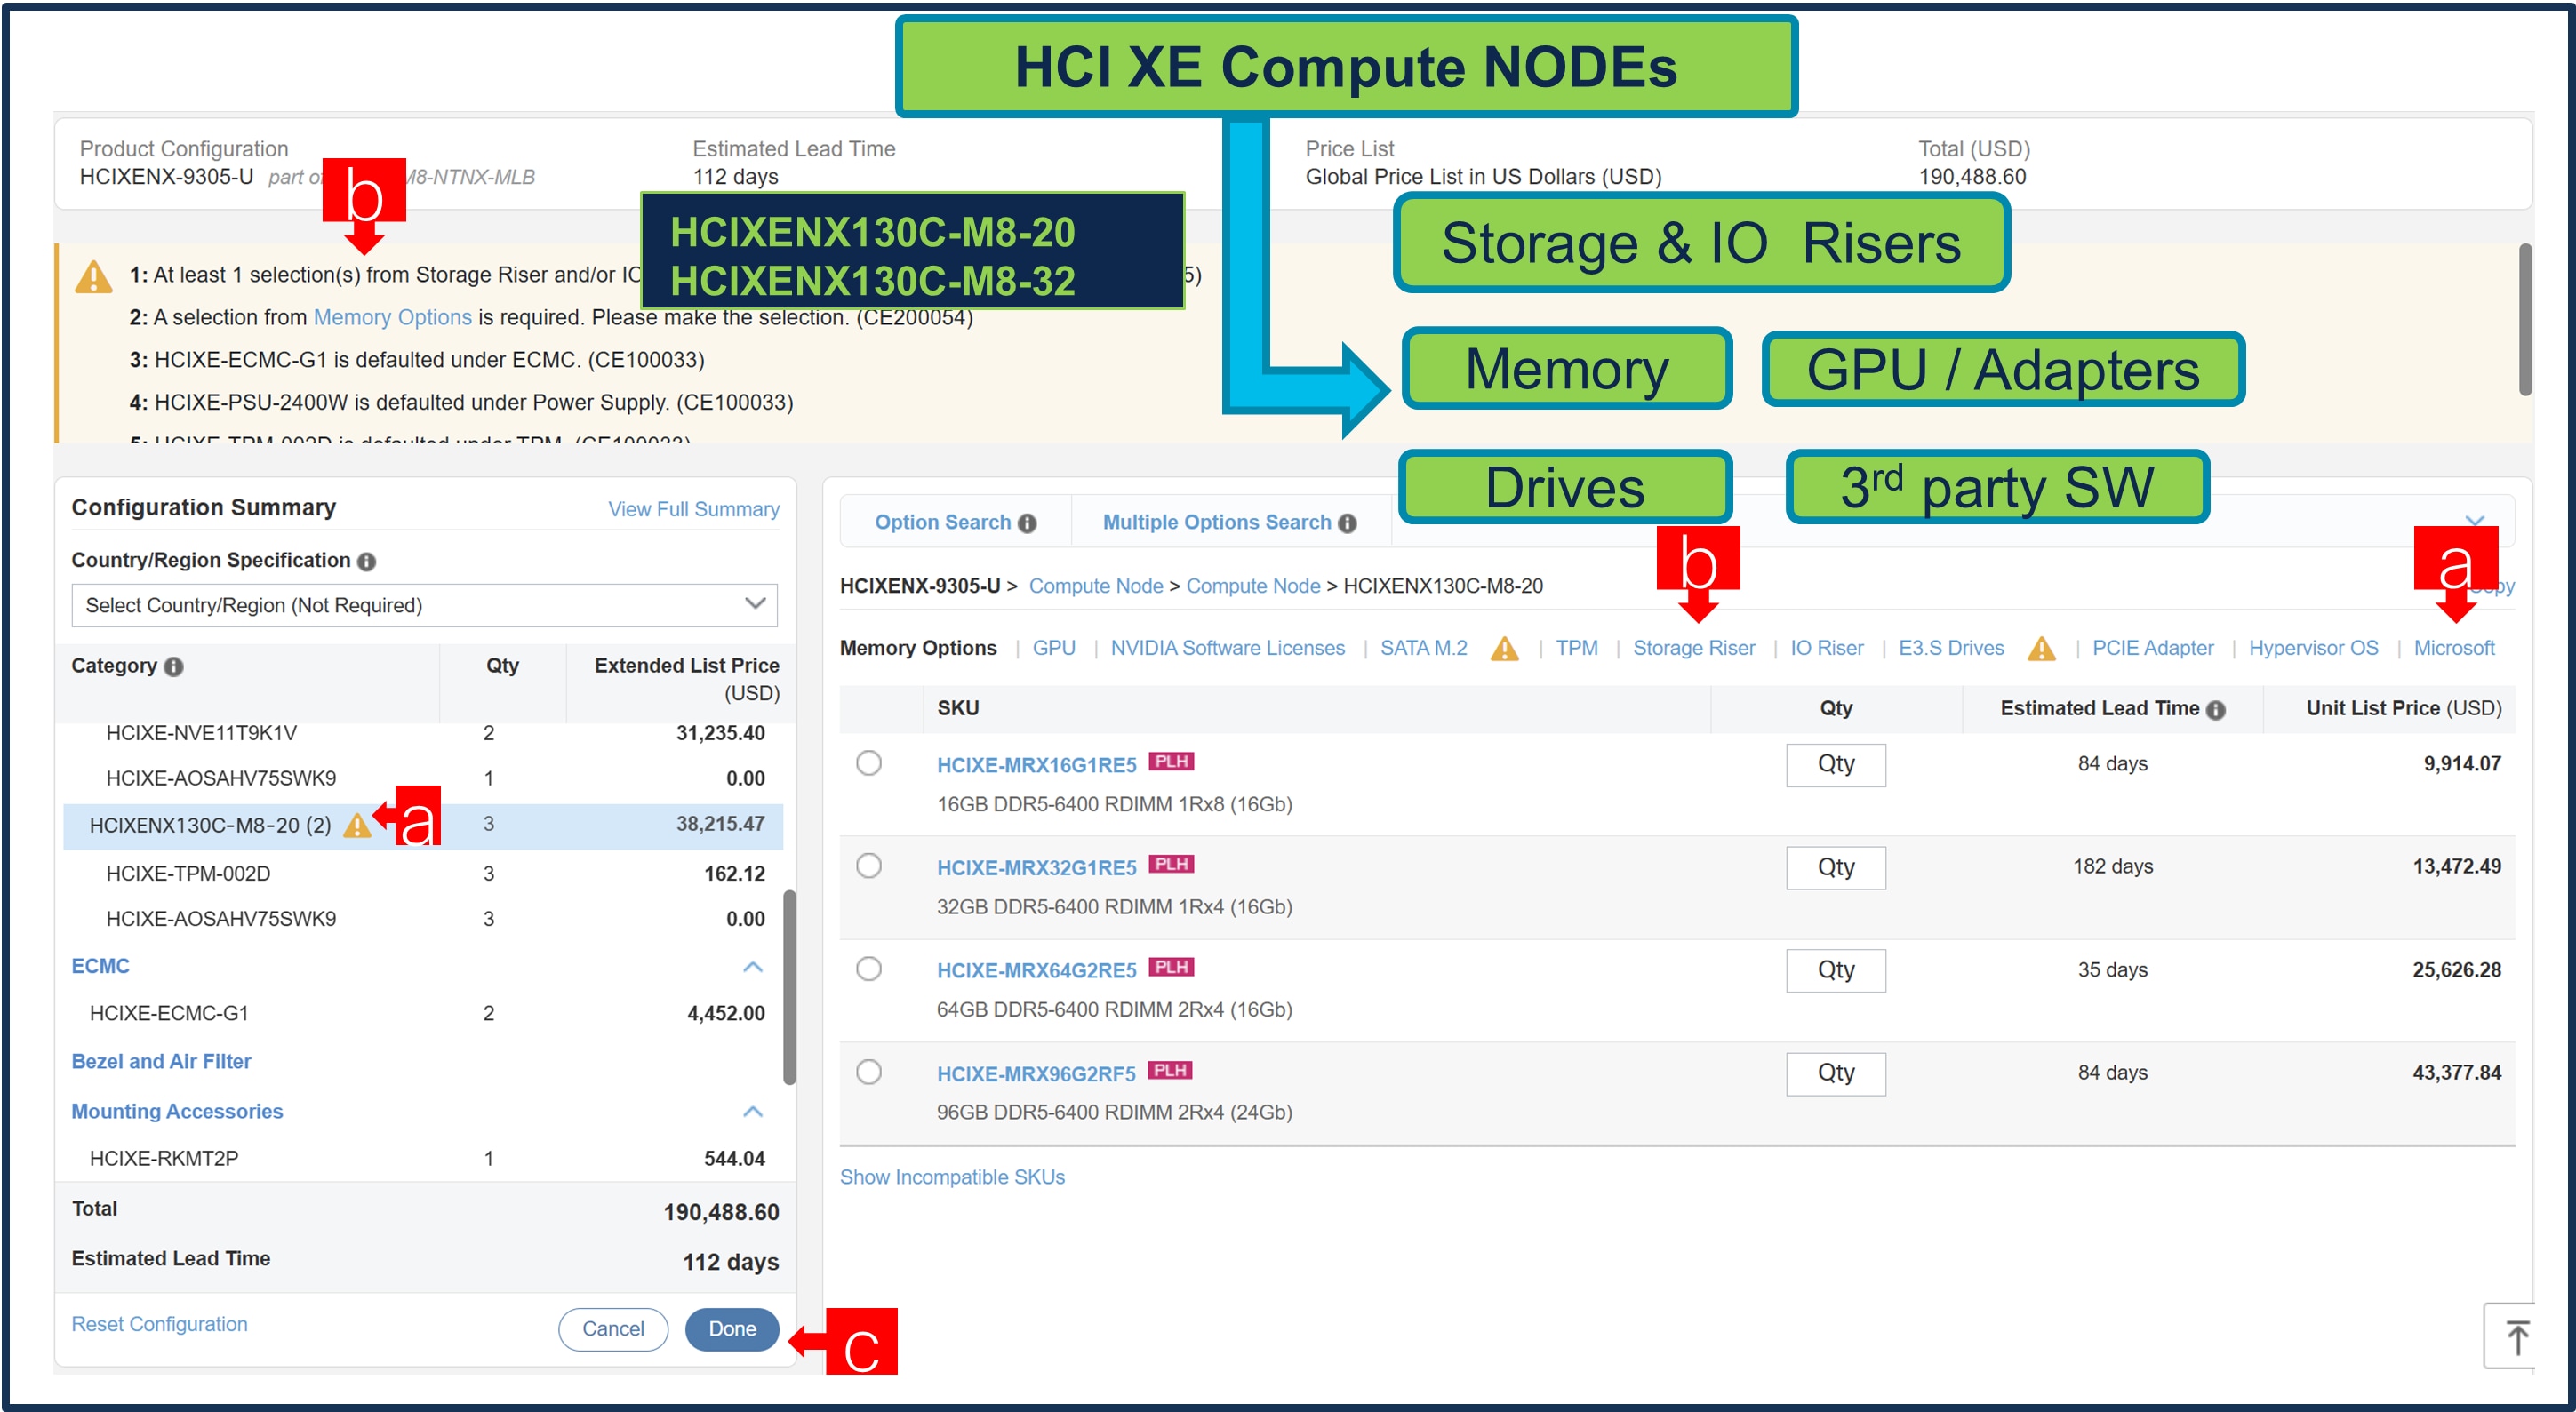The height and width of the screenshot is (1412, 2576).
Task: Open the TPM tab
Action: click(1576, 648)
